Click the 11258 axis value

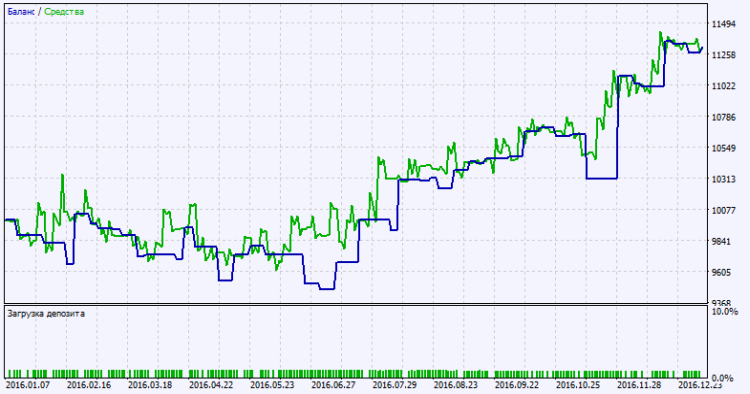(723, 55)
